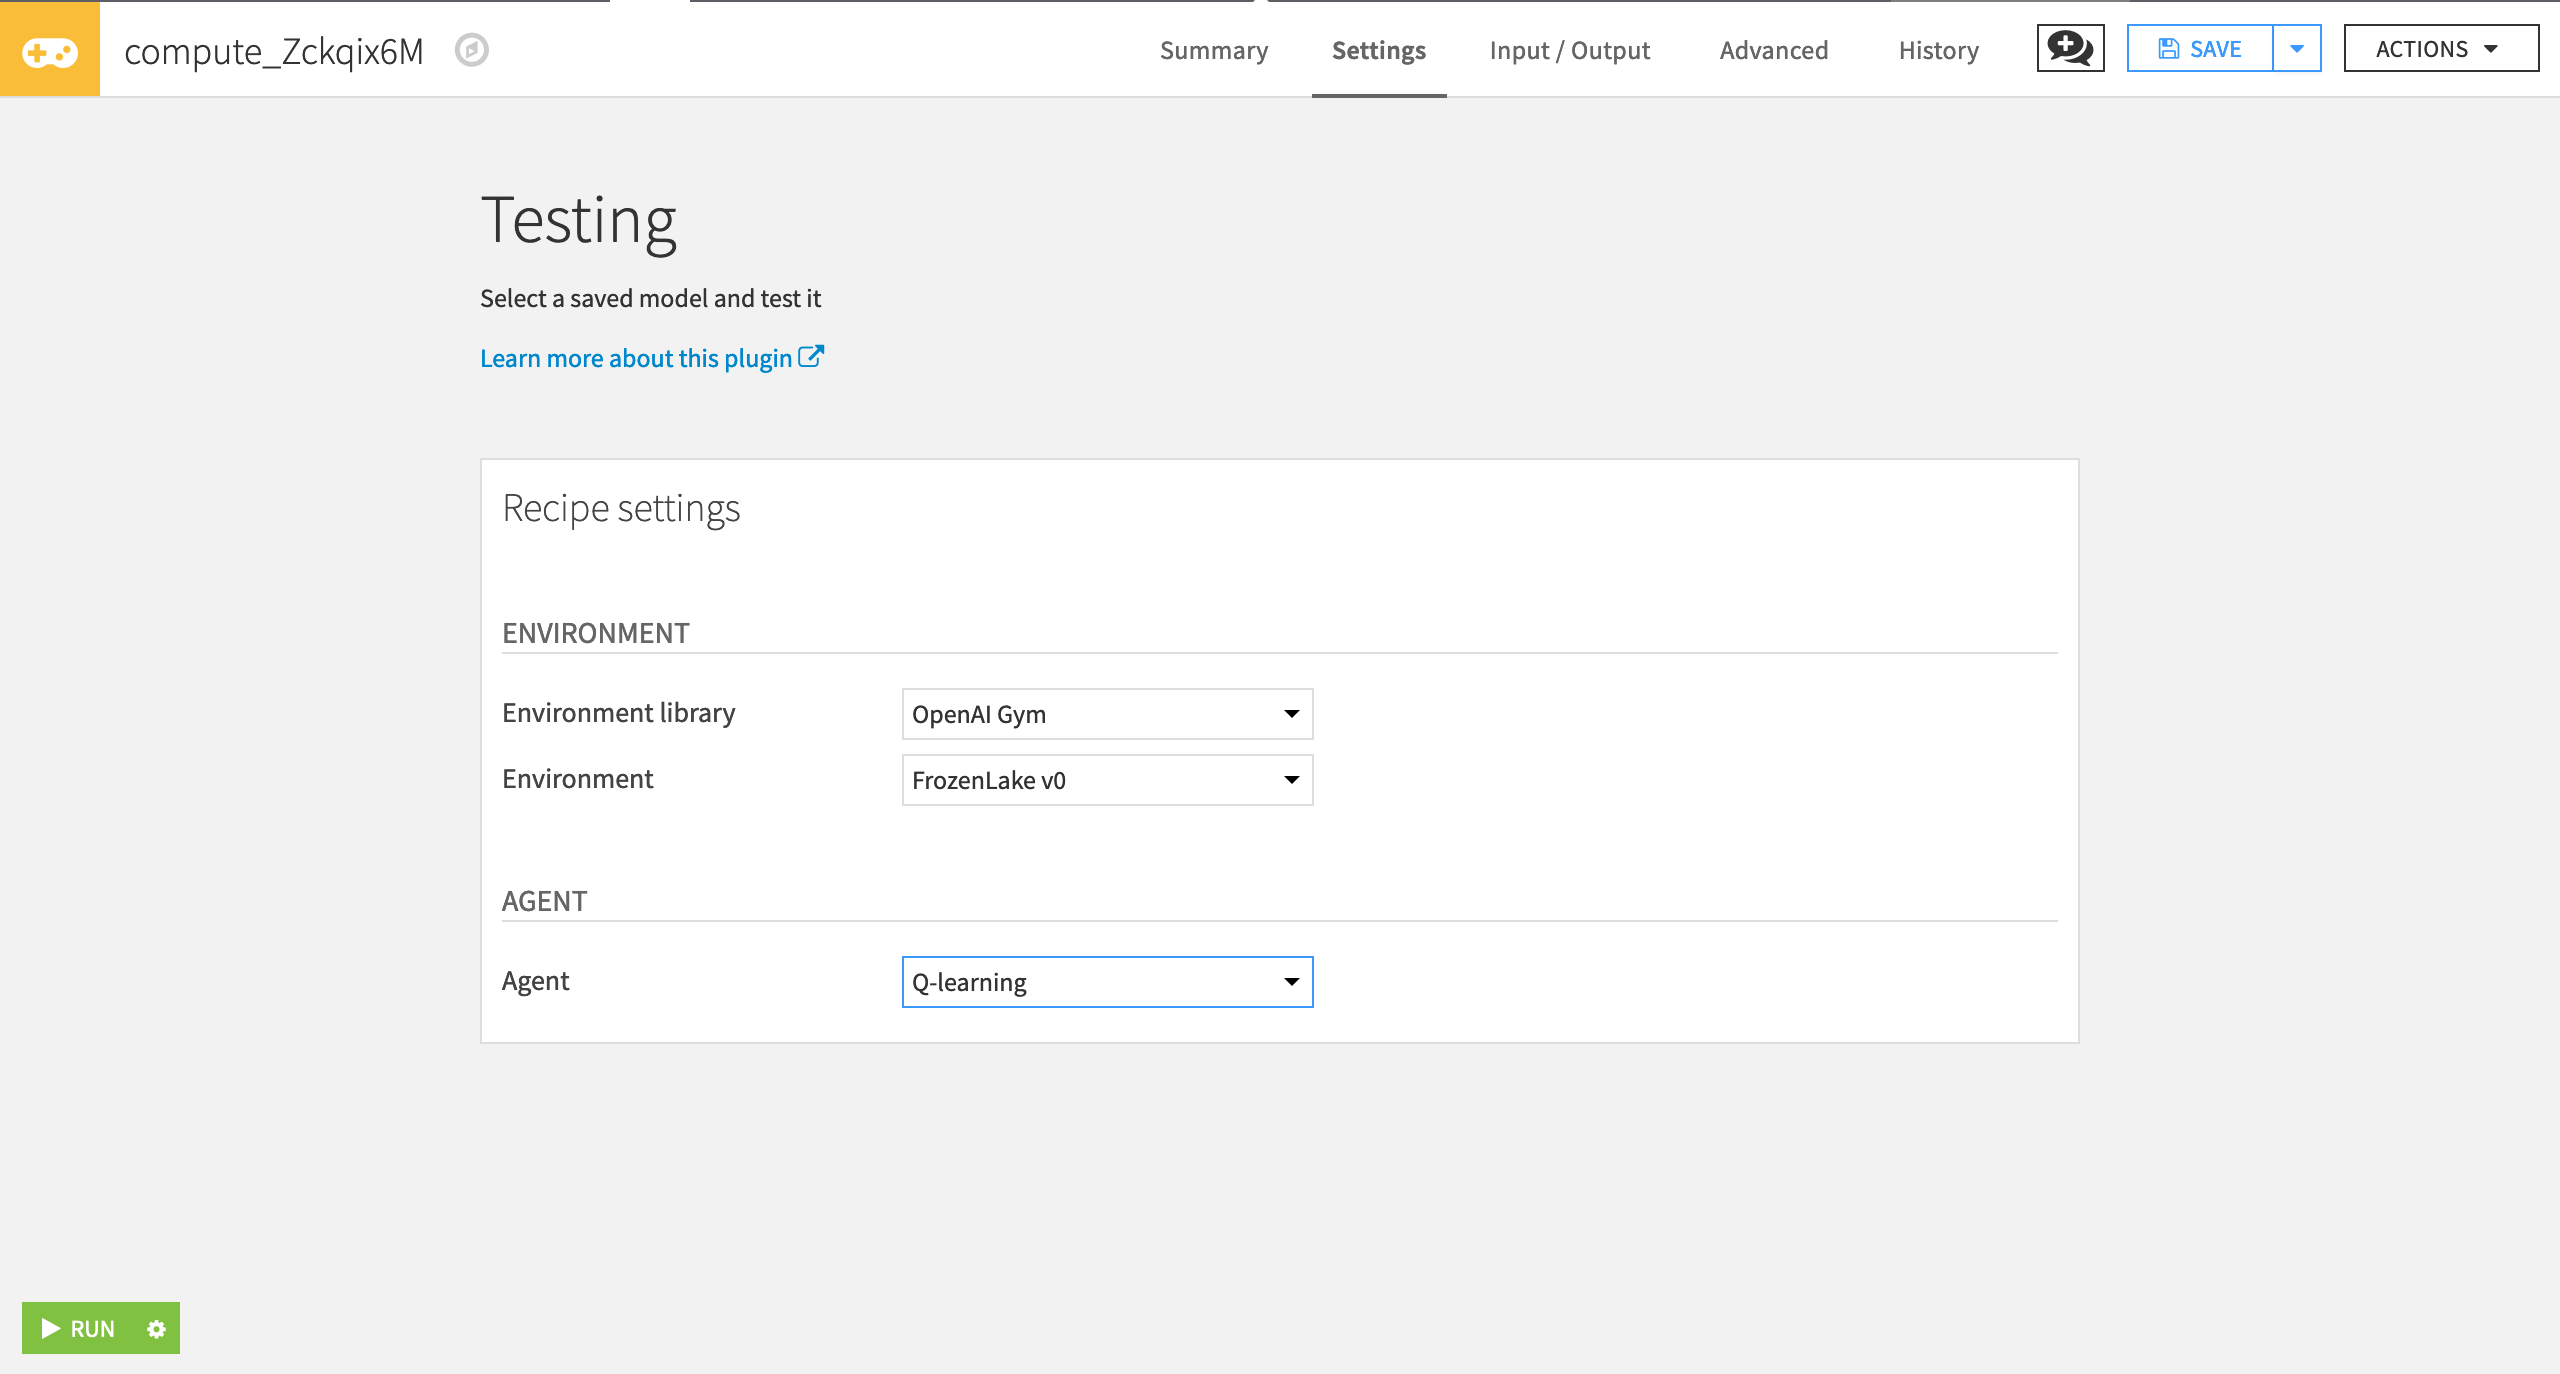
Task: Click the compass icon beside recipe name
Action: pyautogui.click(x=471, y=50)
